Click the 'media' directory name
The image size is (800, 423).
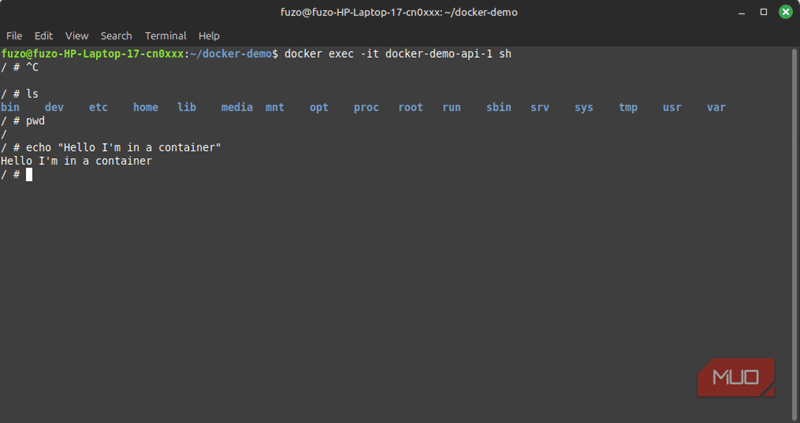pyautogui.click(x=237, y=107)
